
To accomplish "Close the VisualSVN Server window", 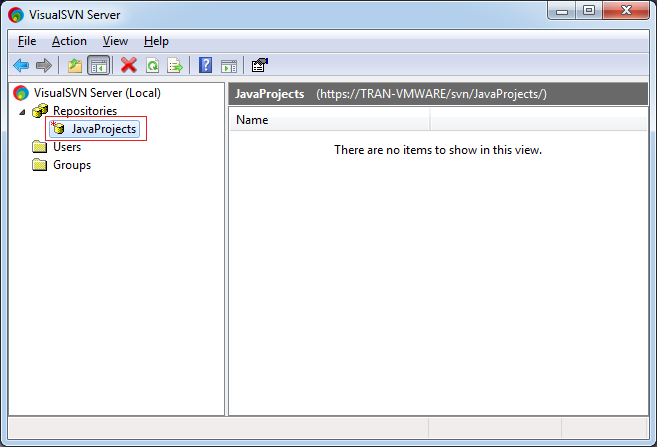I will coord(626,10).
